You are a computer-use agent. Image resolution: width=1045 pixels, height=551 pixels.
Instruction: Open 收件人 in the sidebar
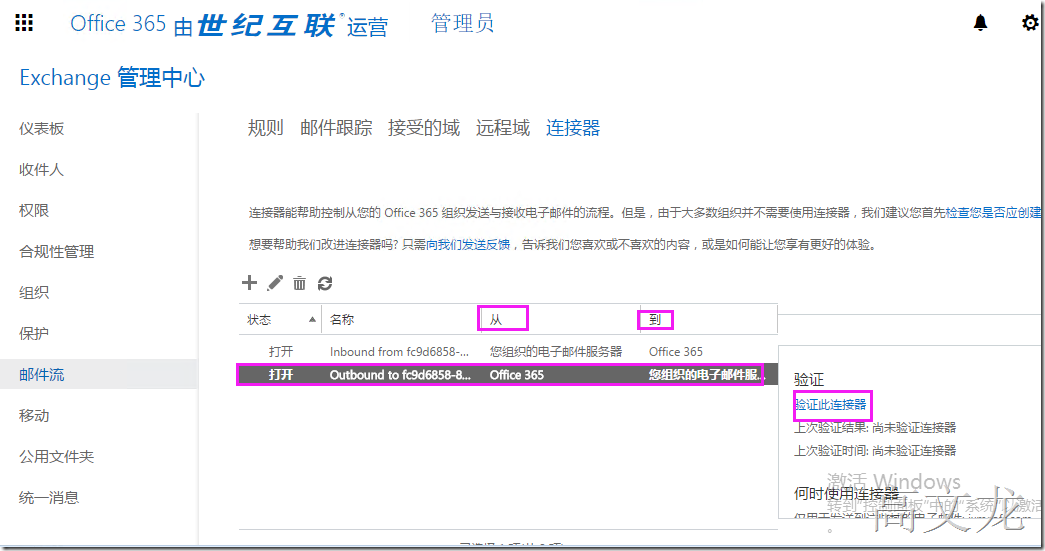click(41, 169)
